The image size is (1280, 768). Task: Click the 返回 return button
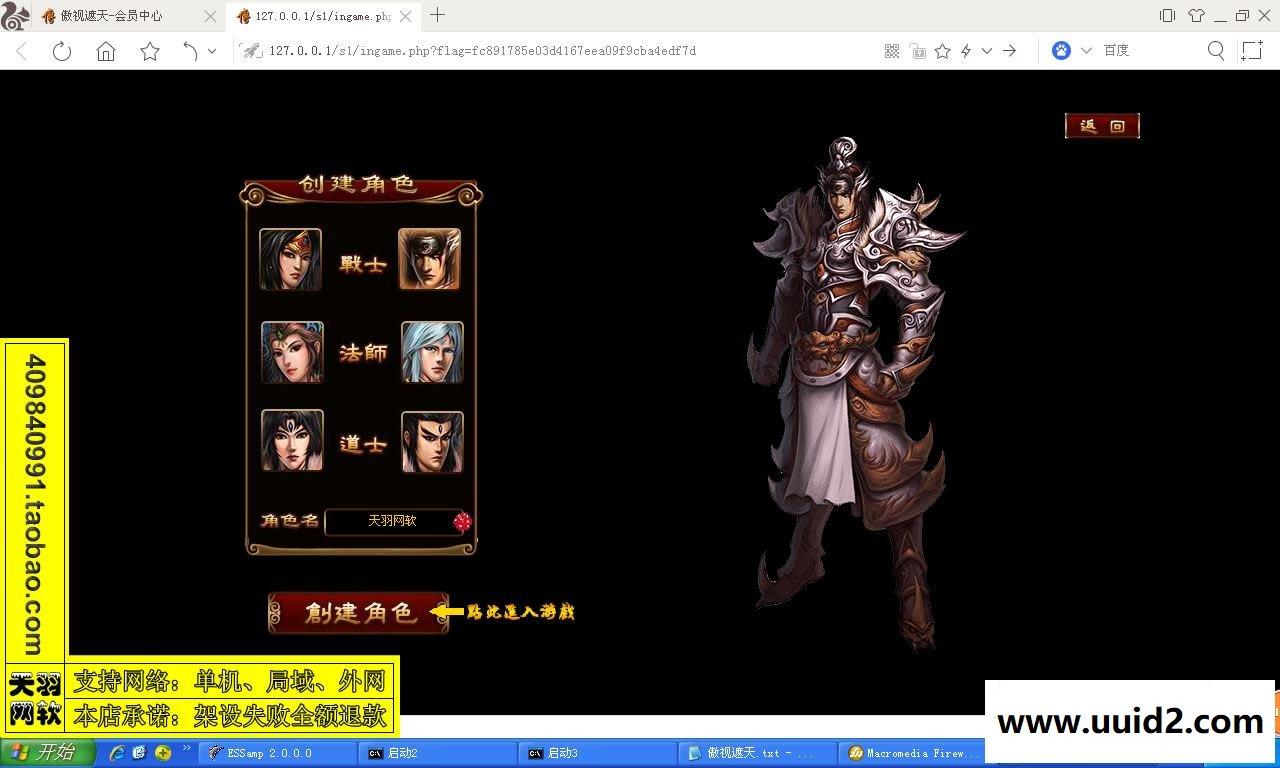[x=1102, y=125]
